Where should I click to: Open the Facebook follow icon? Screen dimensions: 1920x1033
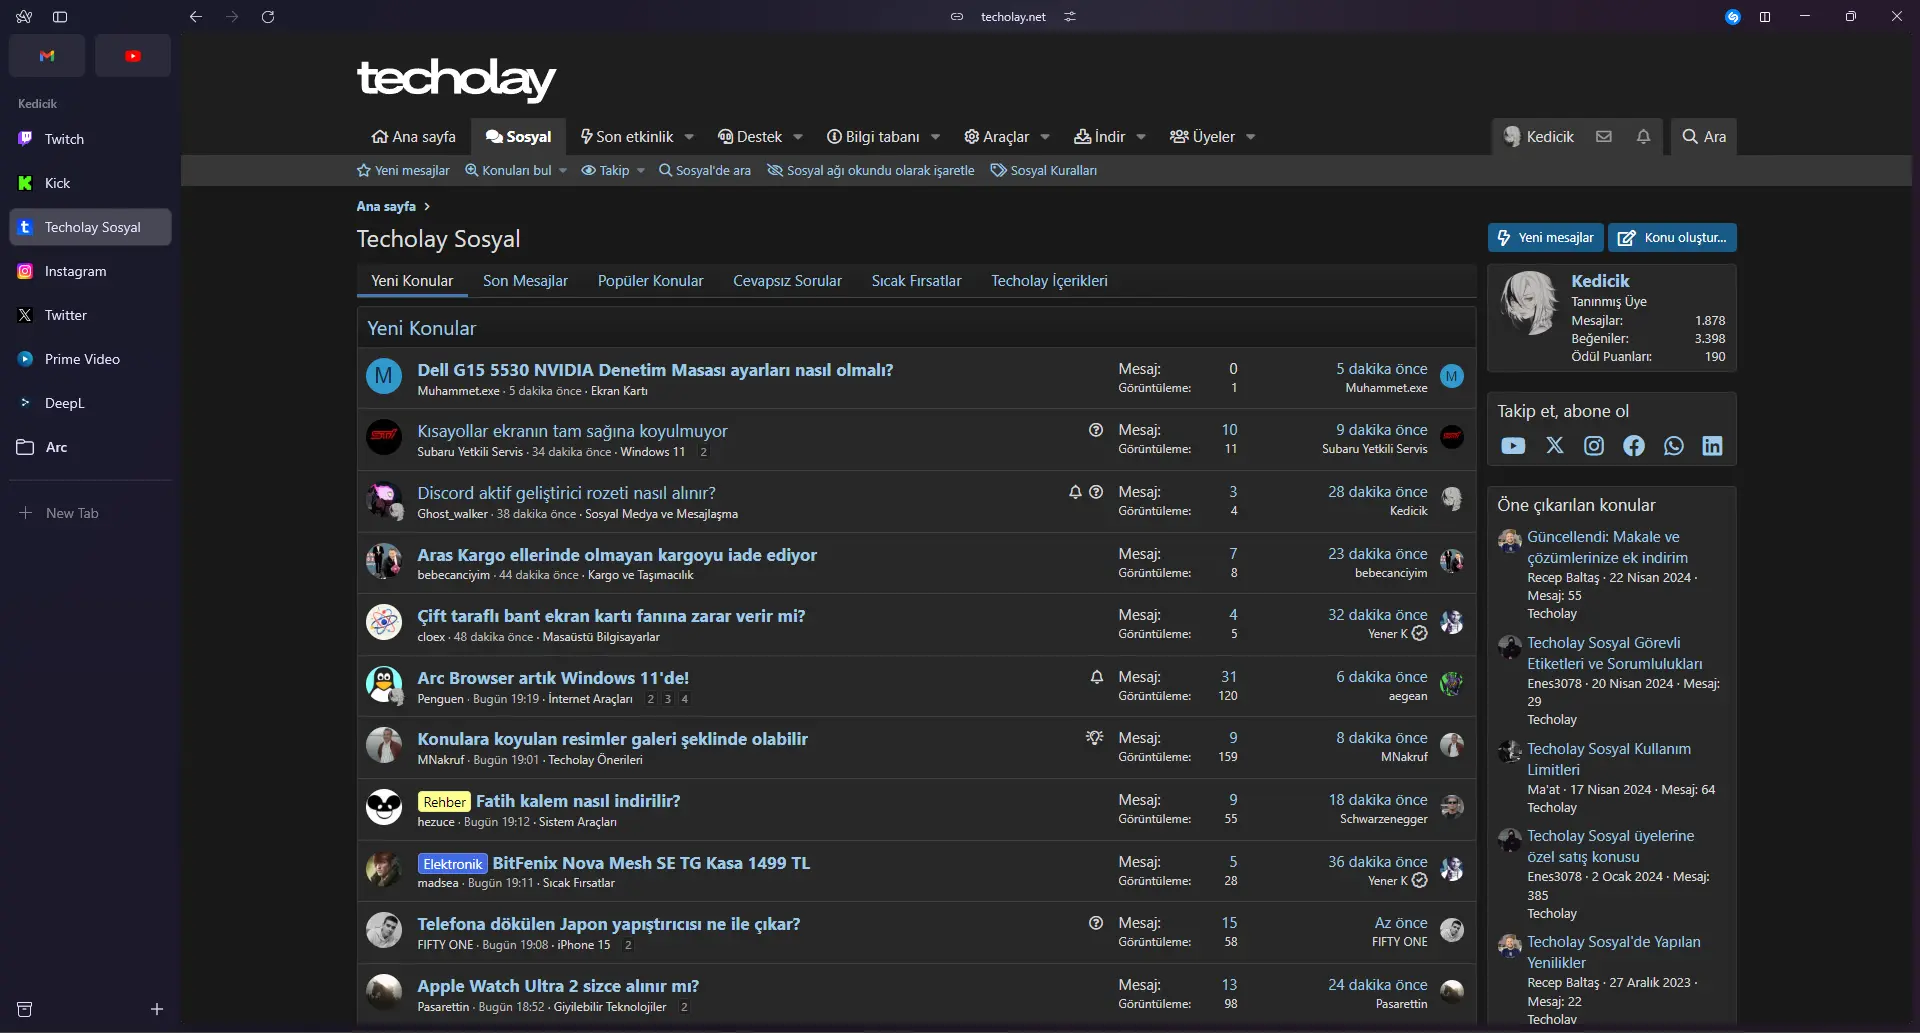click(1634, 446)
